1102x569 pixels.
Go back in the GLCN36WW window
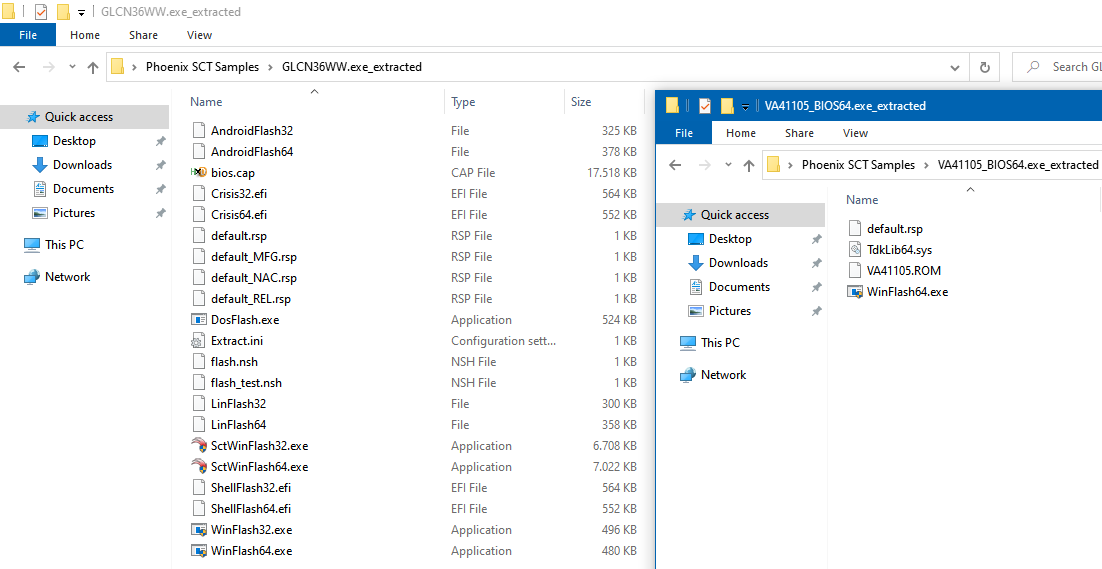coord(19,67)
